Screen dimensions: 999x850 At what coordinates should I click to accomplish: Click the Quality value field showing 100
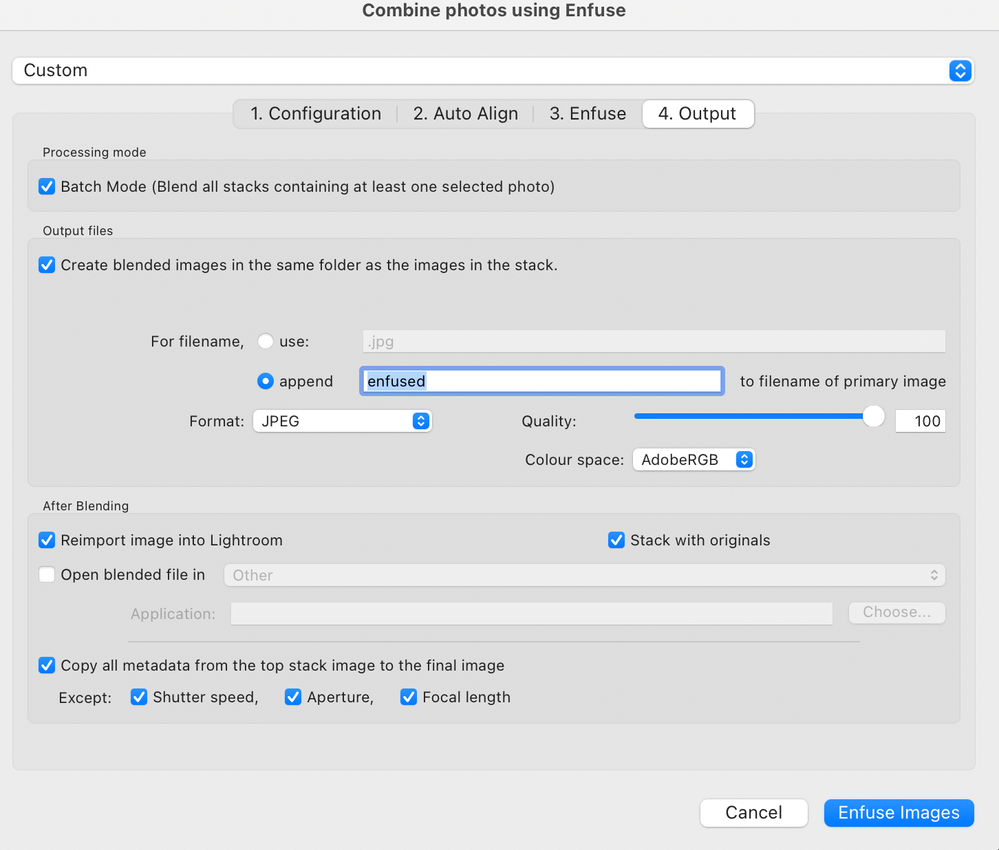point(920,421)
